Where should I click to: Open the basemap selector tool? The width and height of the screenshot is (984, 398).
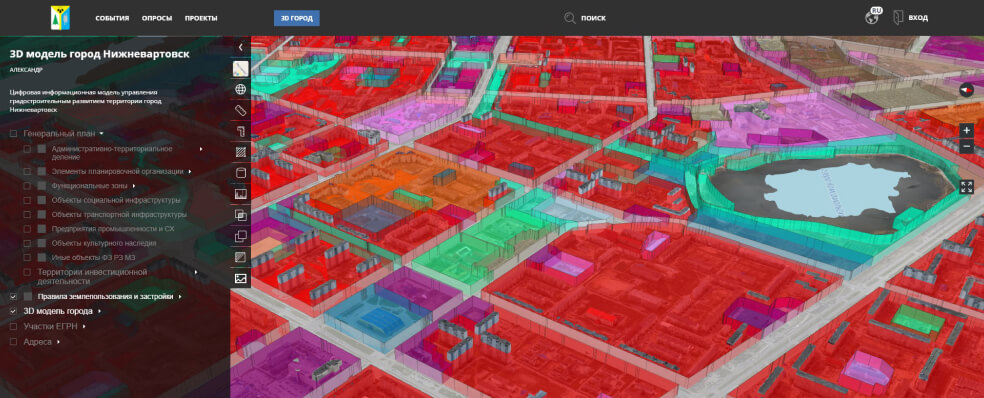coord(240,68)
